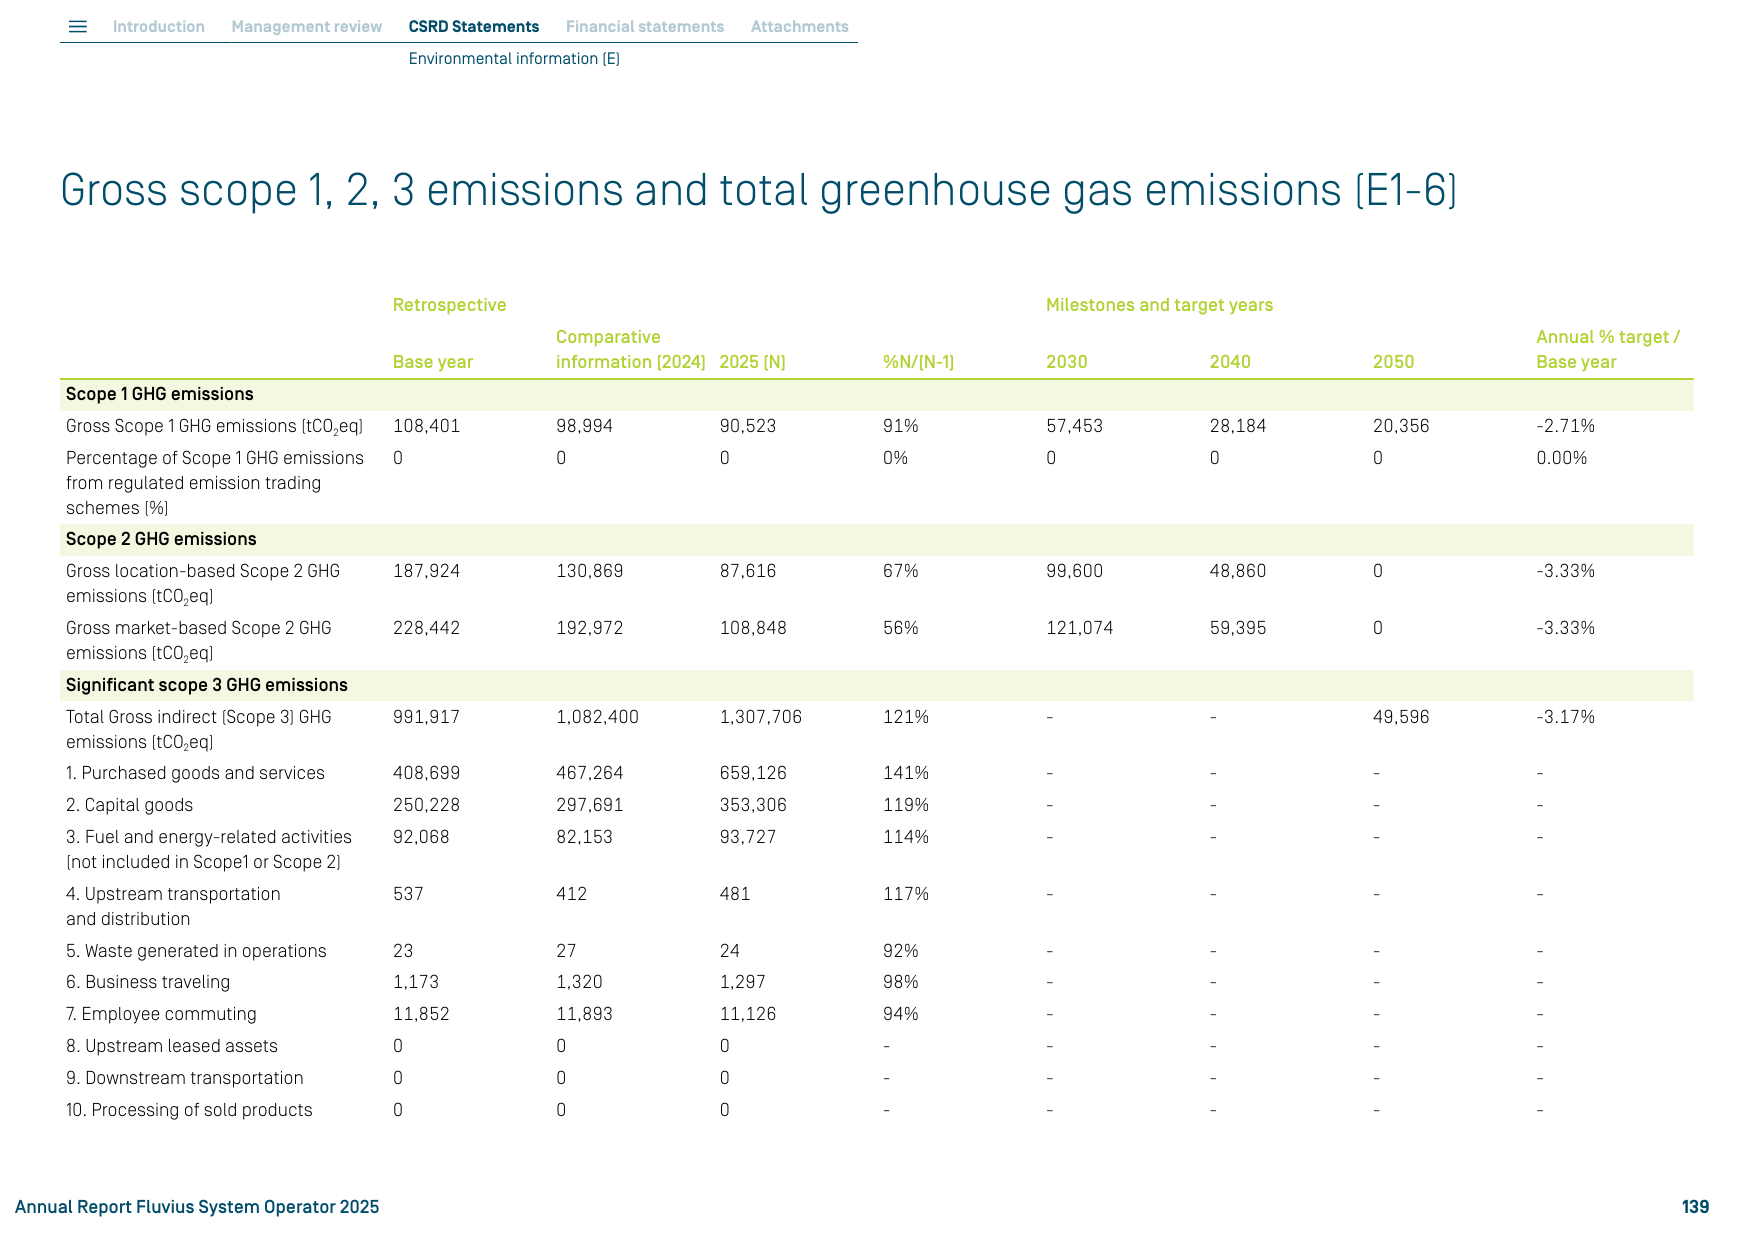Screen dimensions: 1754x1241
Task: Select the Milestones and target years header
Action: pyautogui.click(x=1159, y=305)
